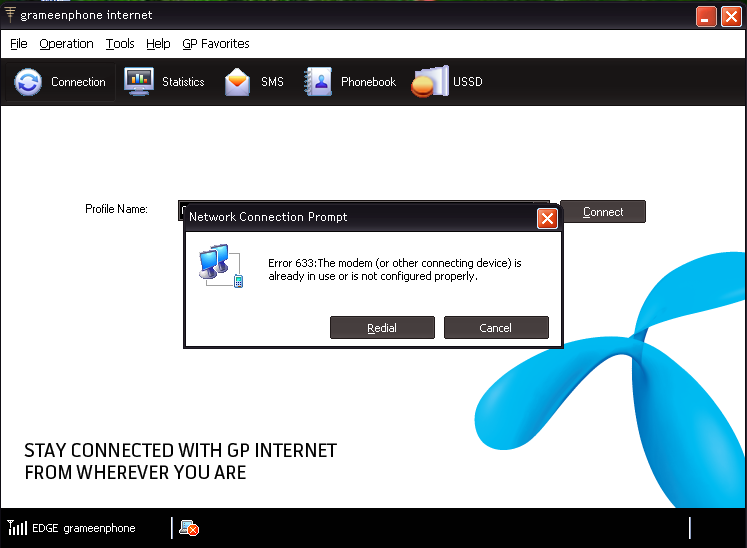
Task: Click the disconnected network status icon
Action: (x=189, y=528)
